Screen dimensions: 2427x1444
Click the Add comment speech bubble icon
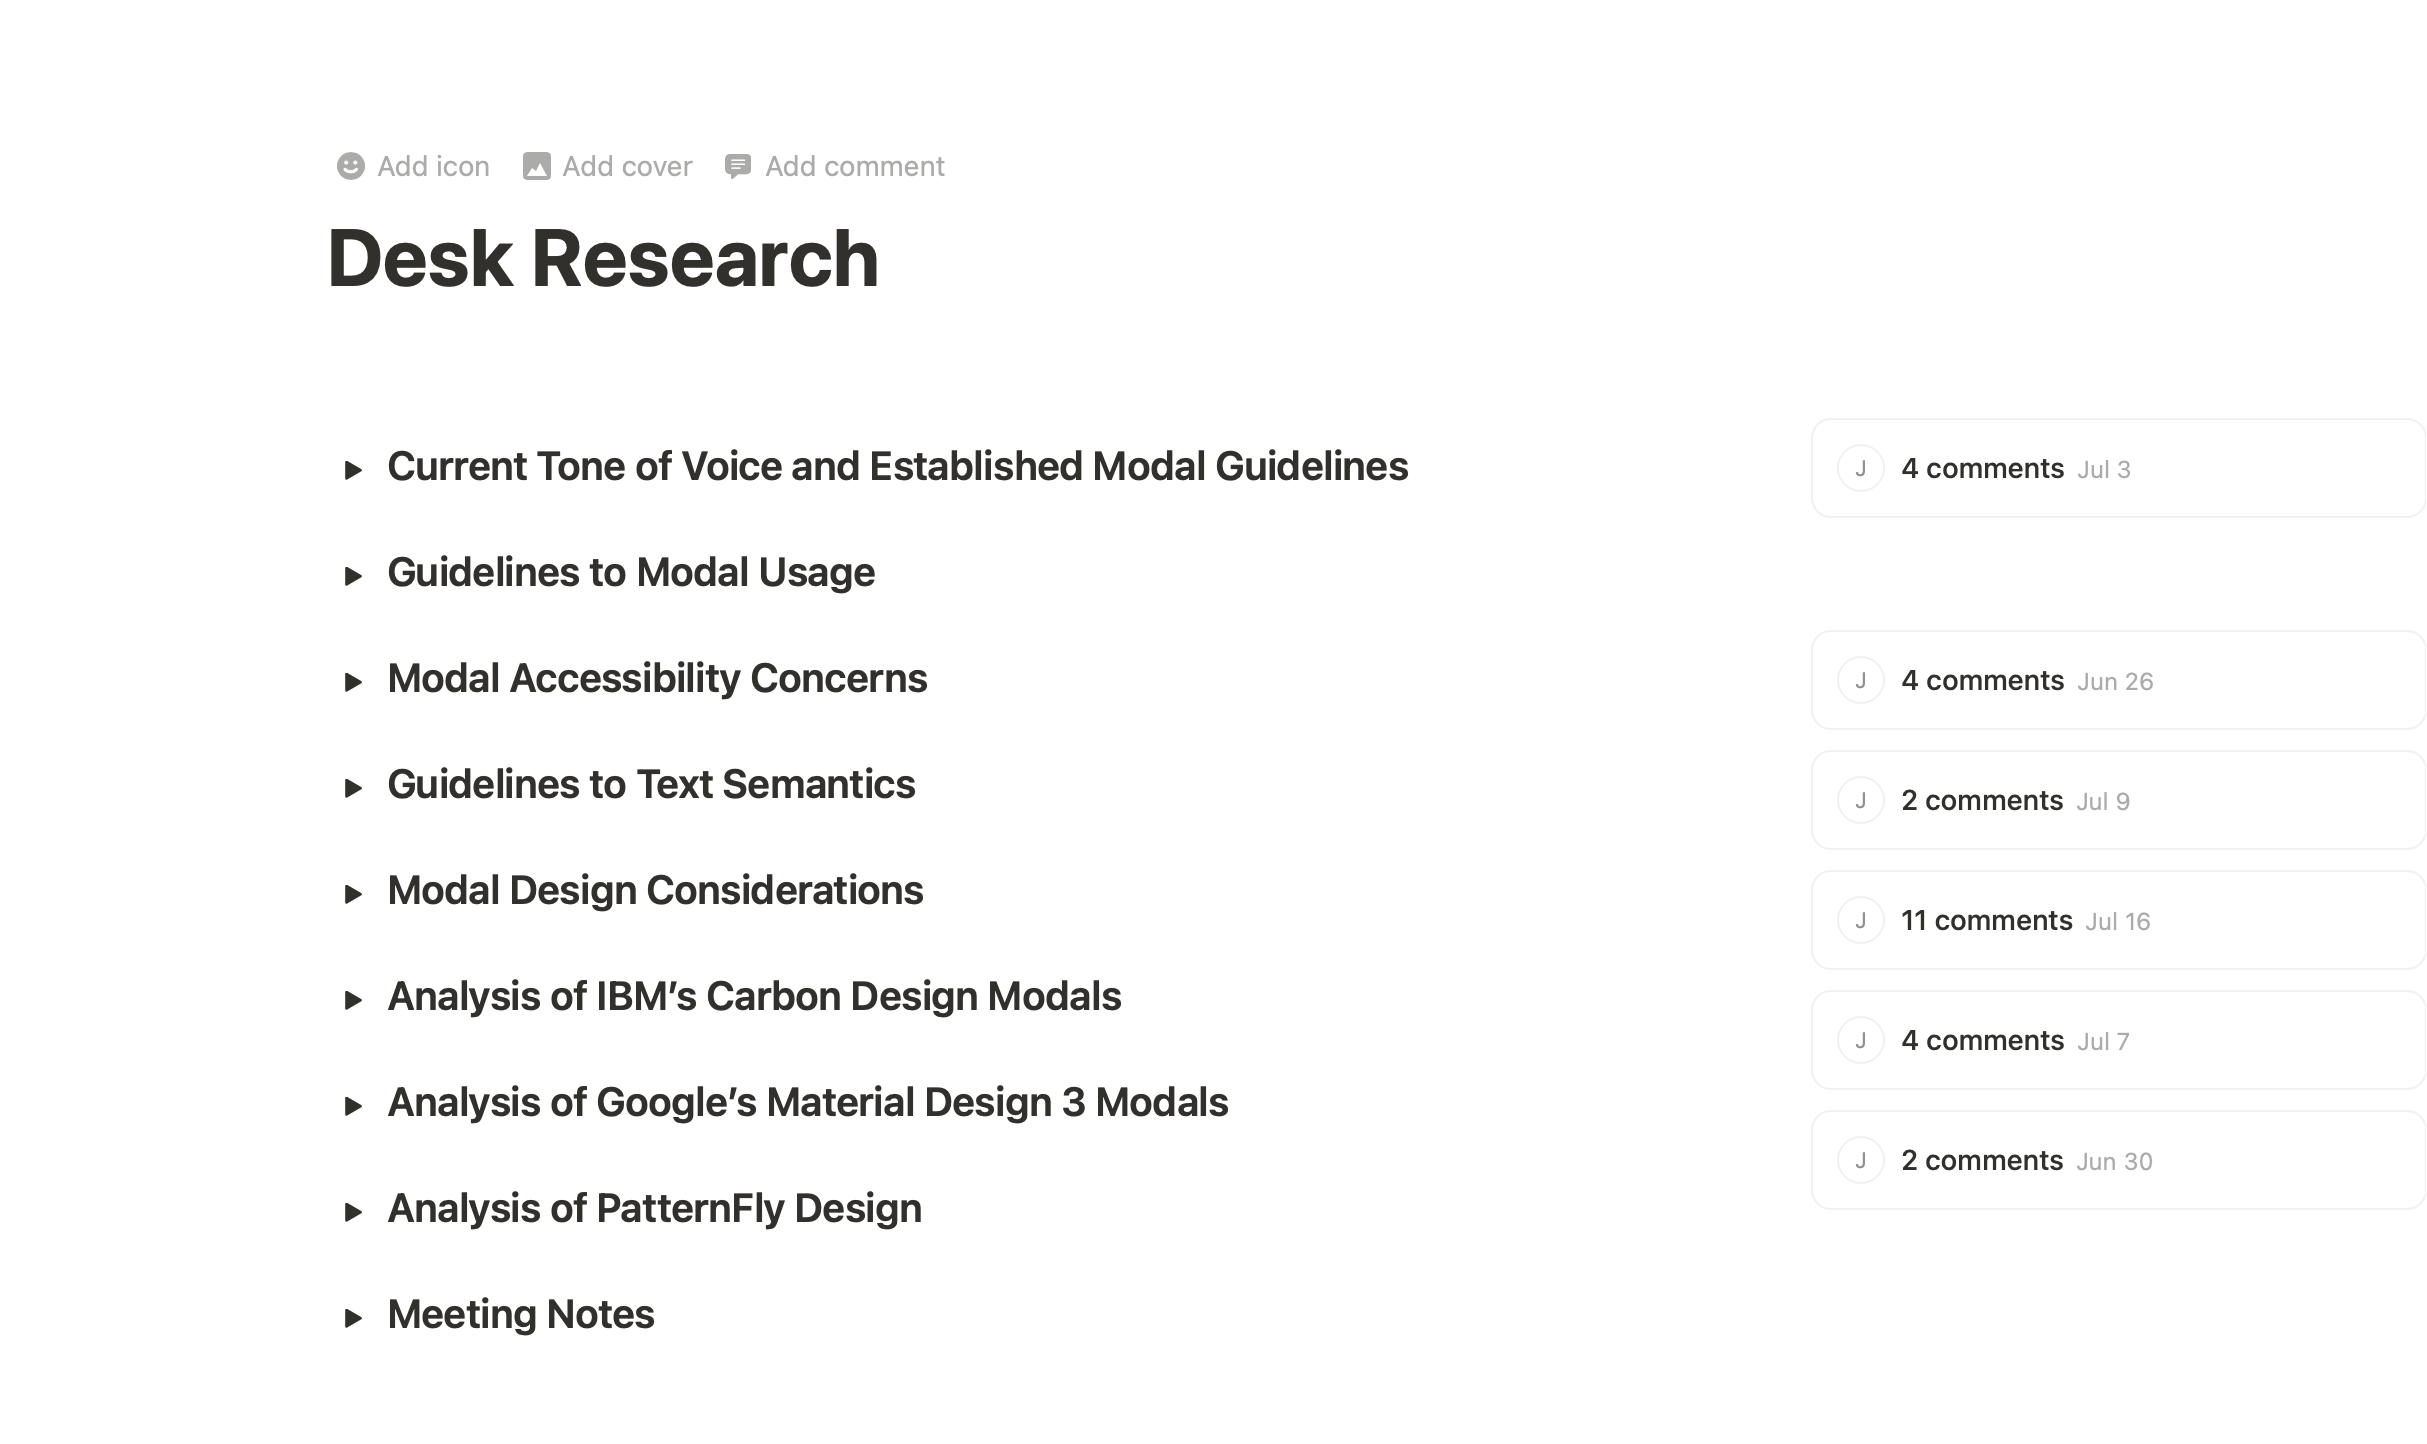tap(738, 166)
